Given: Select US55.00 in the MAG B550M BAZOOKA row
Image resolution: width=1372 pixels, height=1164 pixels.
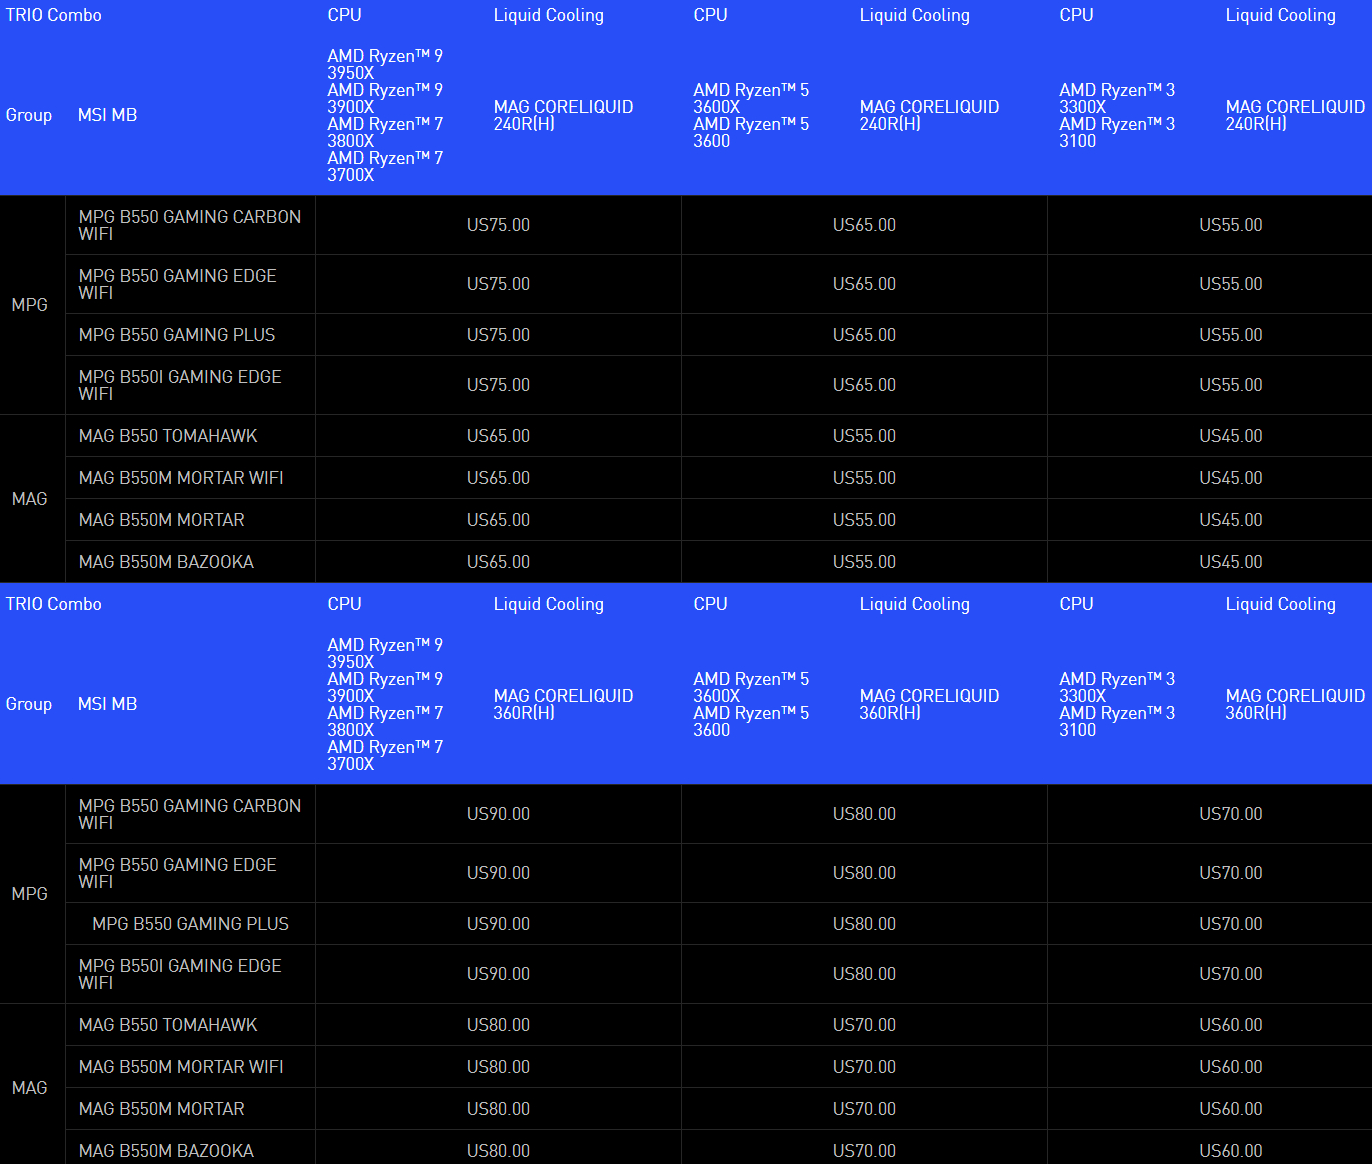Looking at the screenshot, I should (x=864, y=562).
